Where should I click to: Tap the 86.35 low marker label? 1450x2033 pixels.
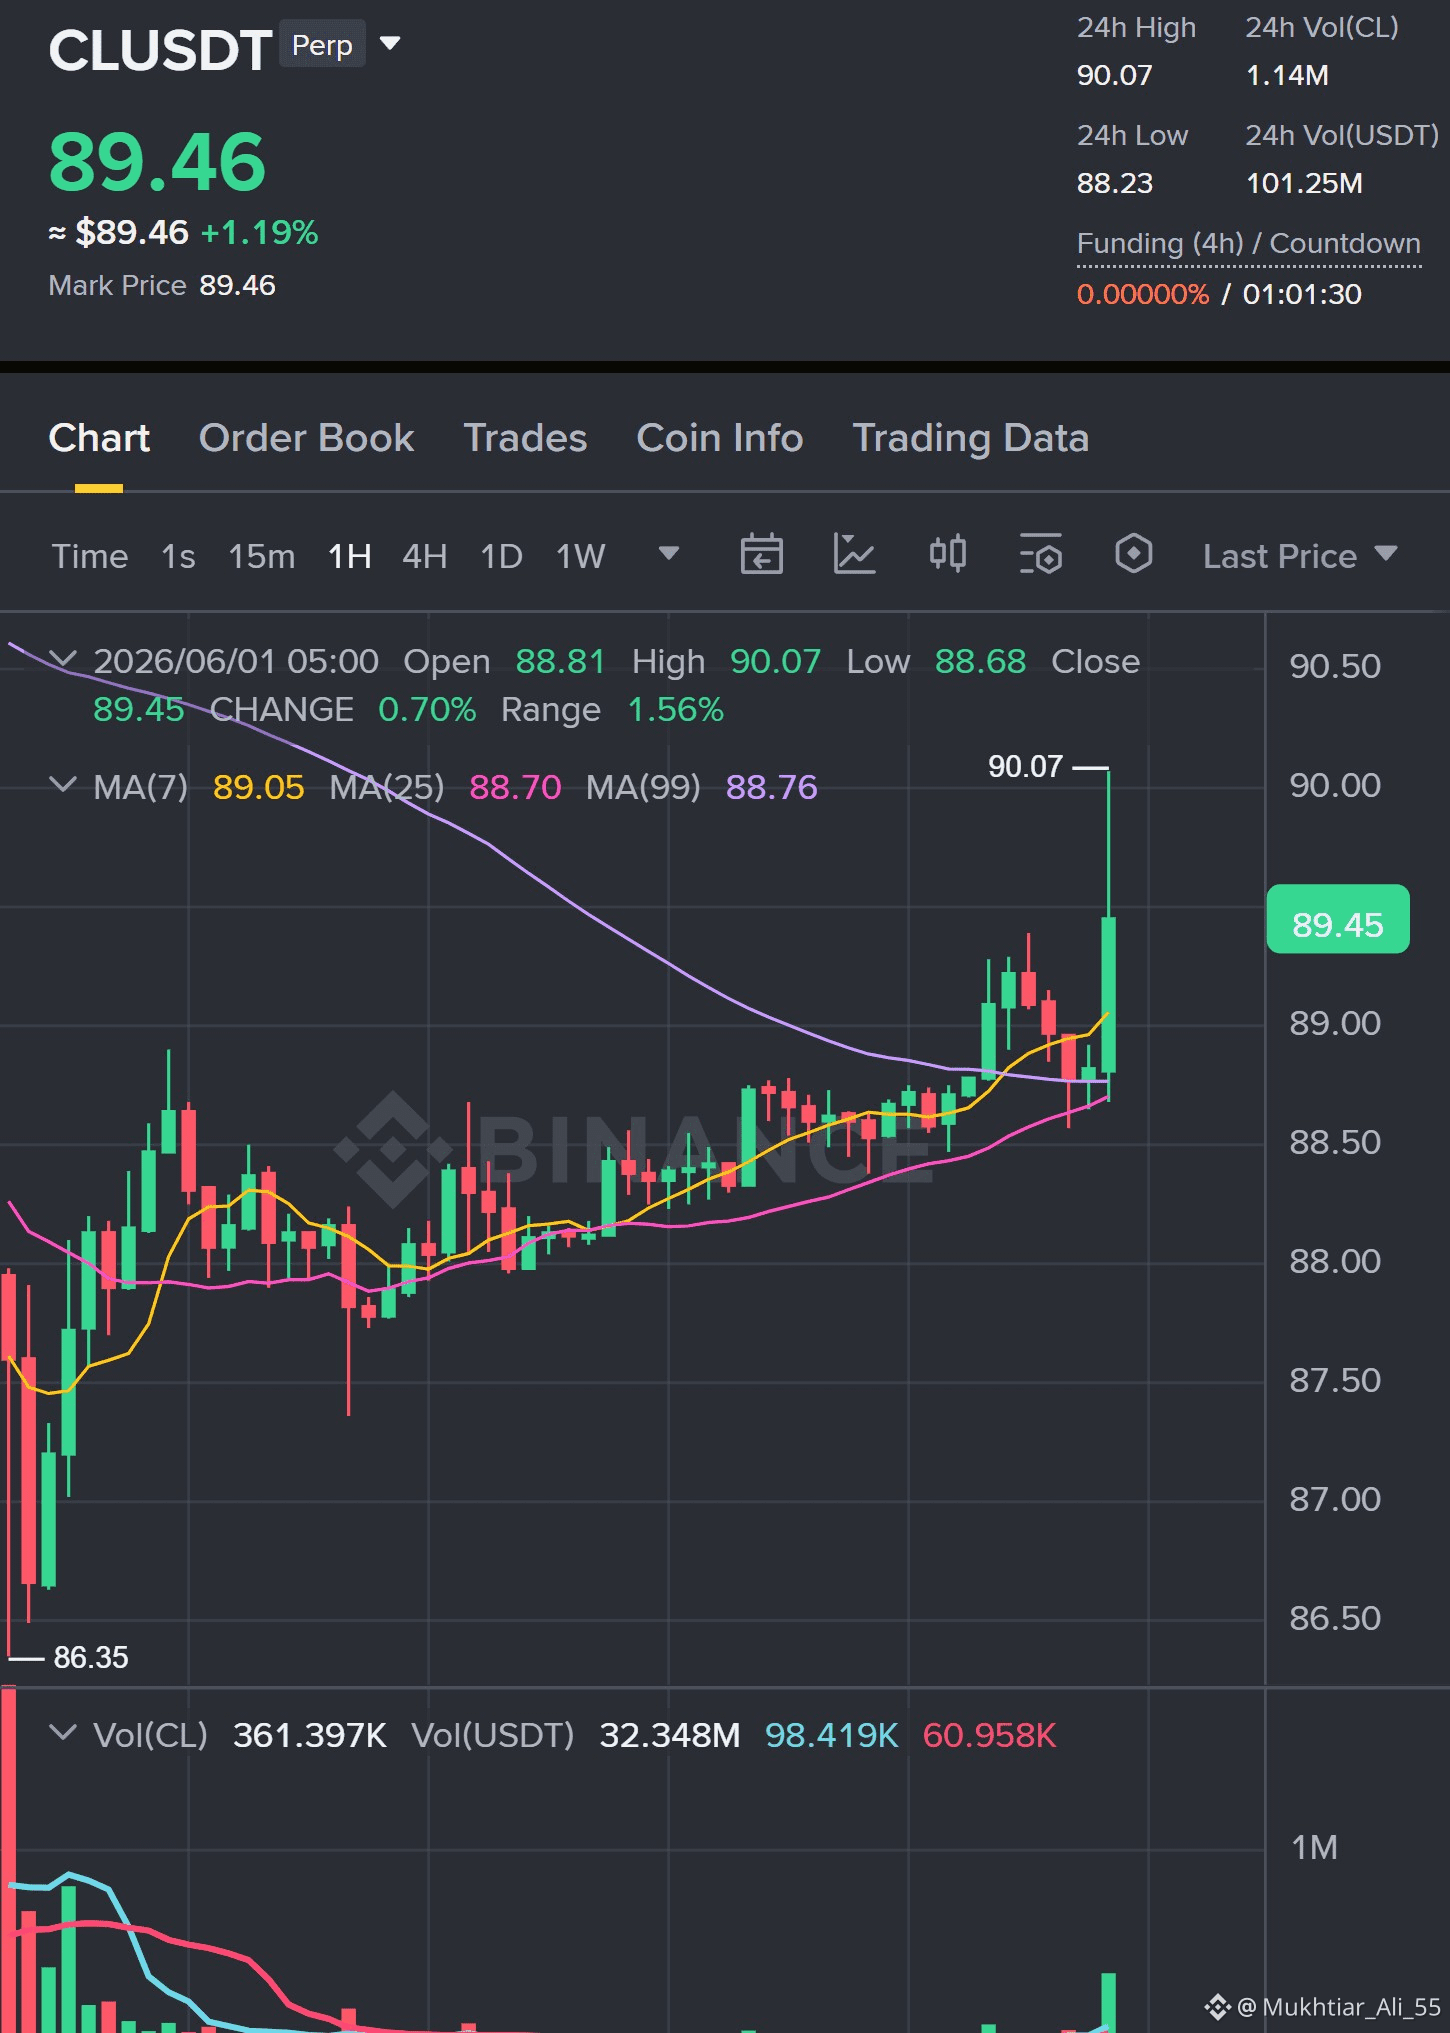point(91,1657)
